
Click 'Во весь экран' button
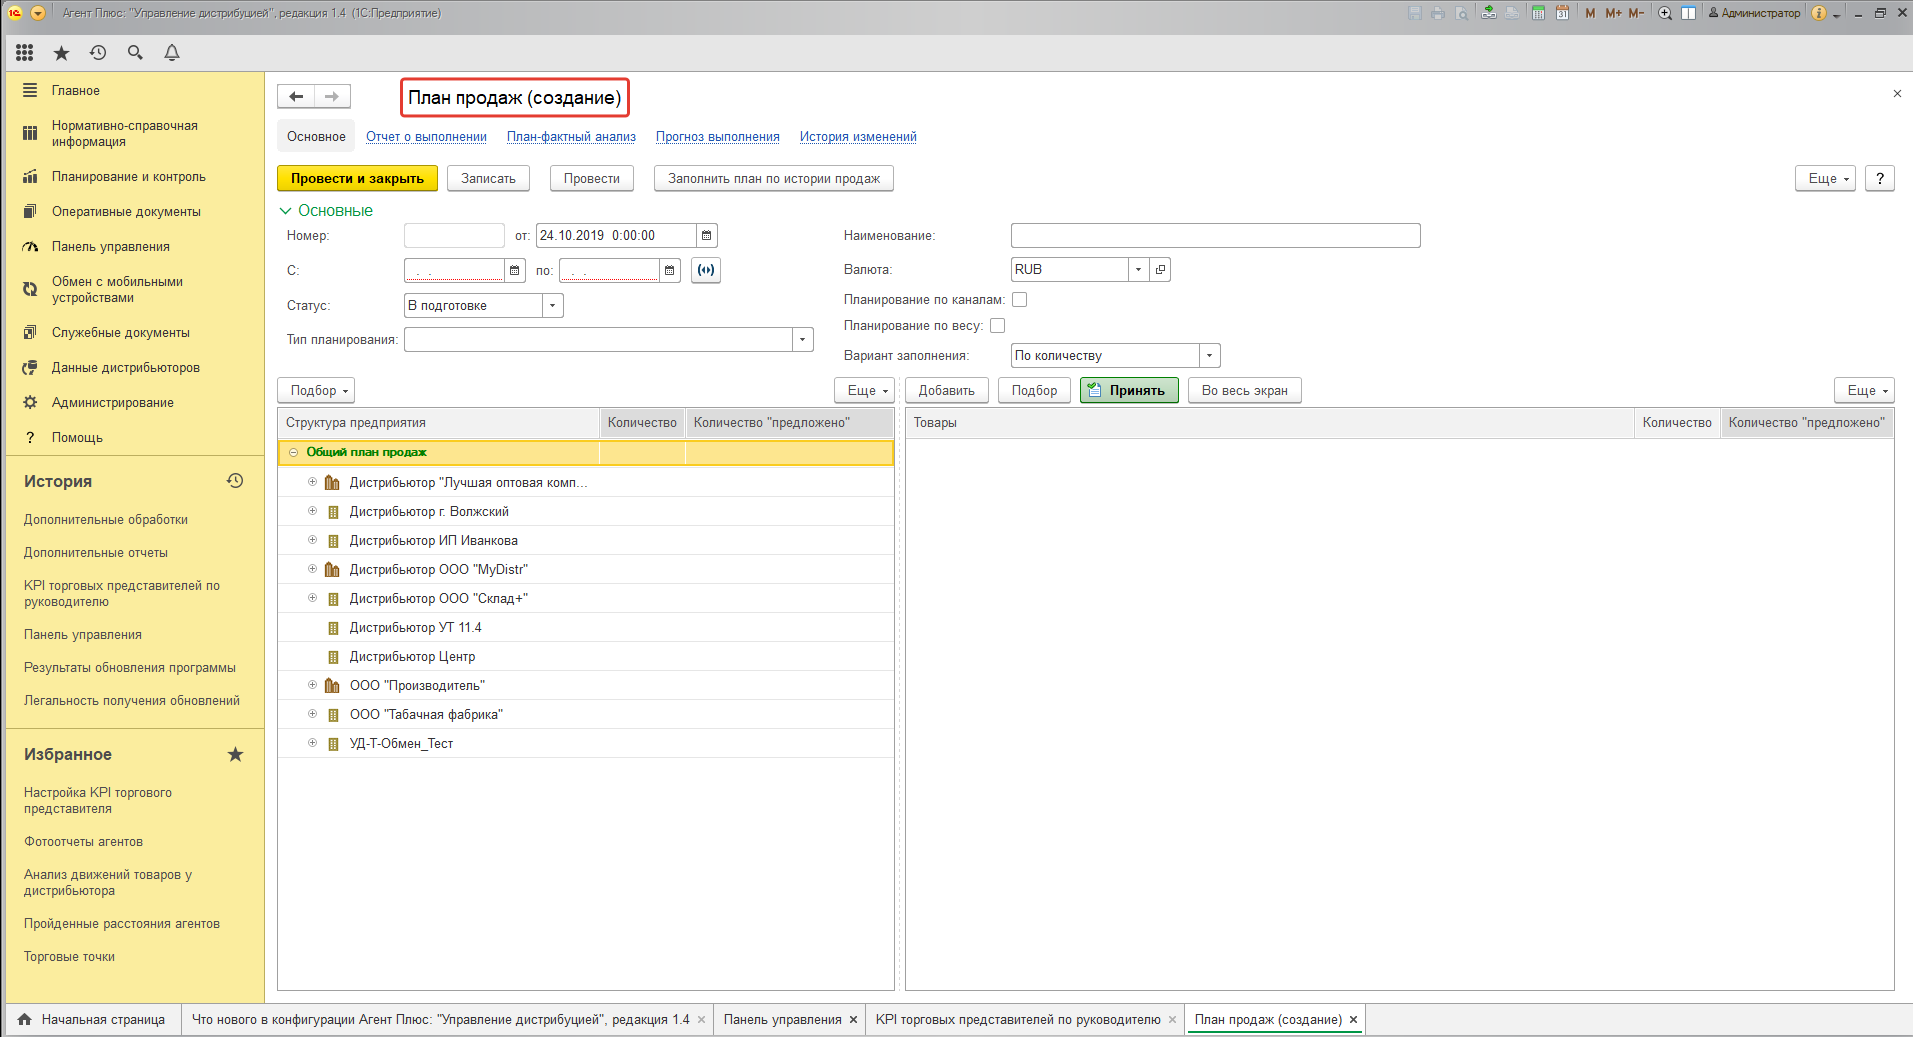[1245, 391]
